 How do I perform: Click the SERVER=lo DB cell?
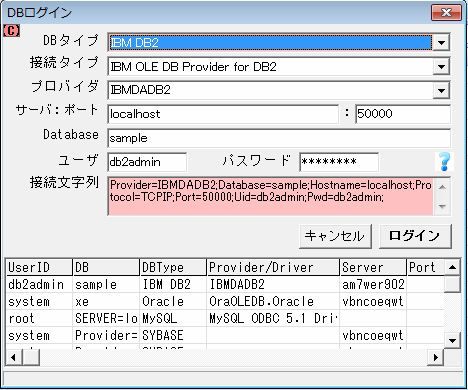pyautogui.click(x=106, y=319)
